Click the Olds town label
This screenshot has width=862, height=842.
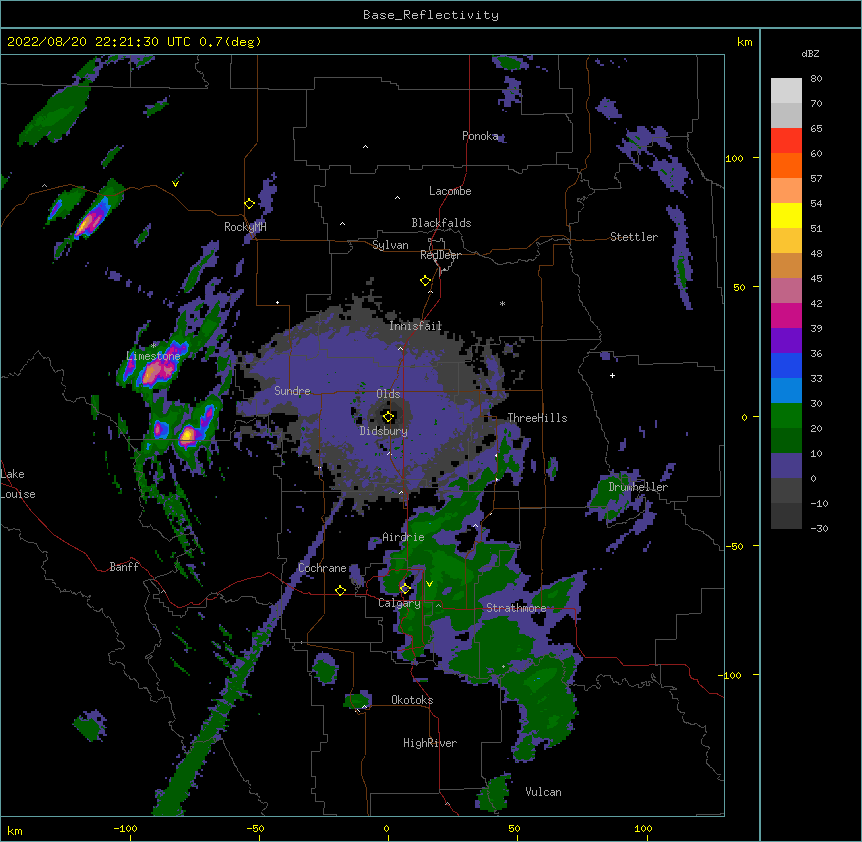click(388, 394)
